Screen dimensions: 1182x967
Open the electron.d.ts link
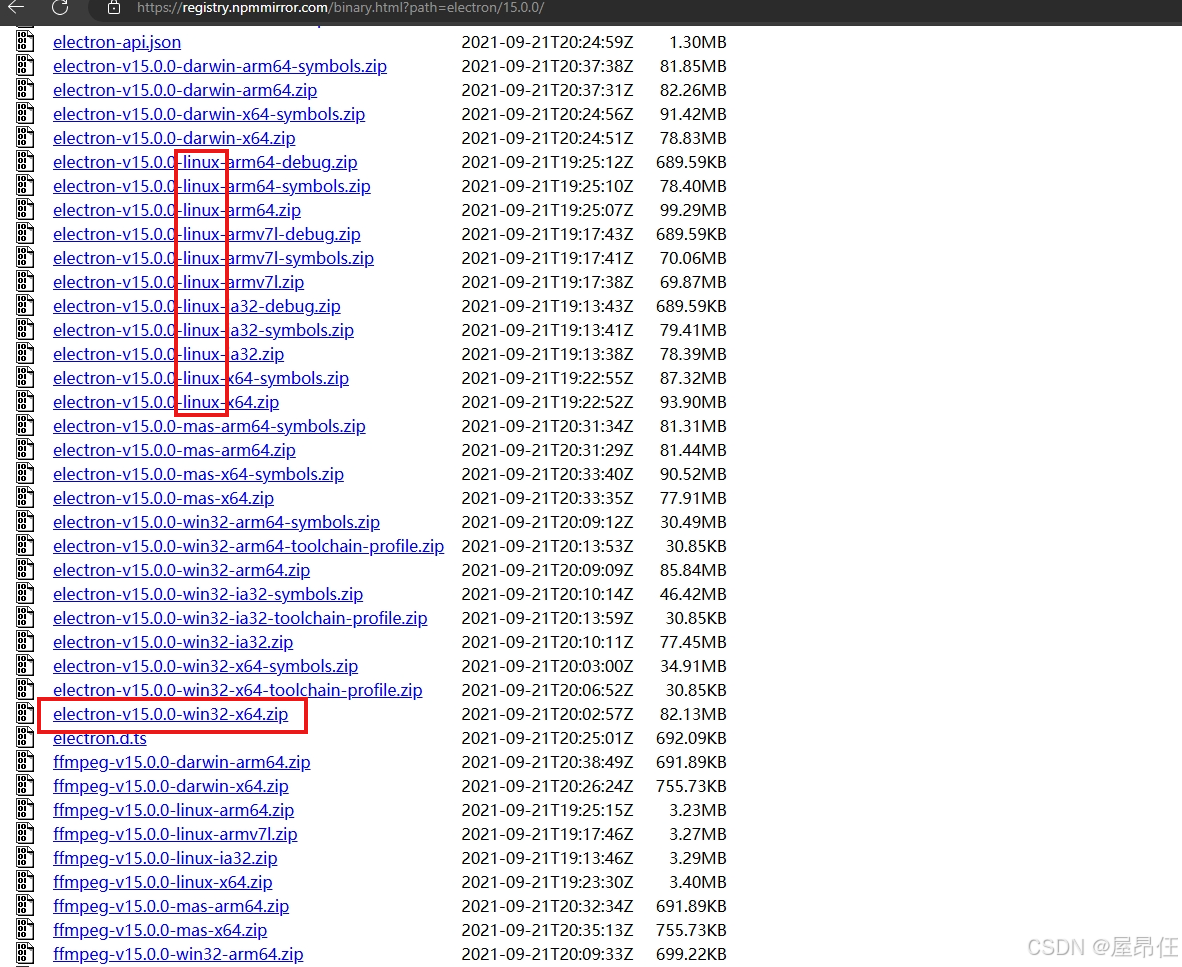tap(100, 739)
